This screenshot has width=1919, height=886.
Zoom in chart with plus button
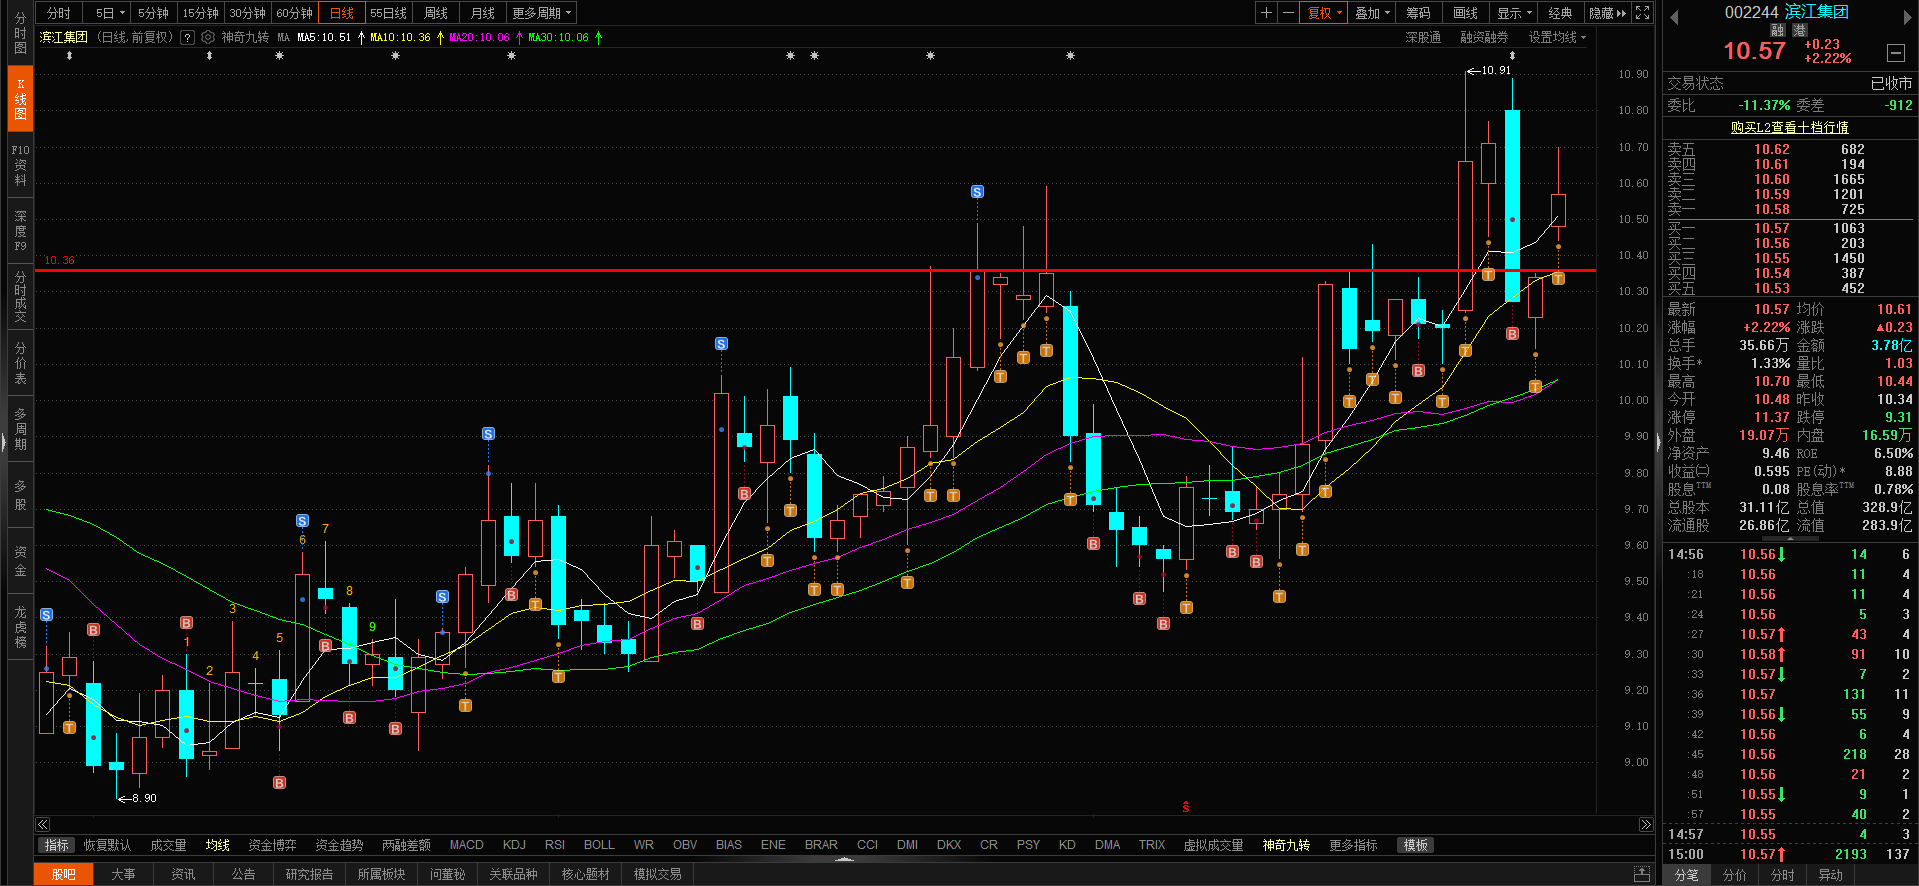click(1266, 13)
